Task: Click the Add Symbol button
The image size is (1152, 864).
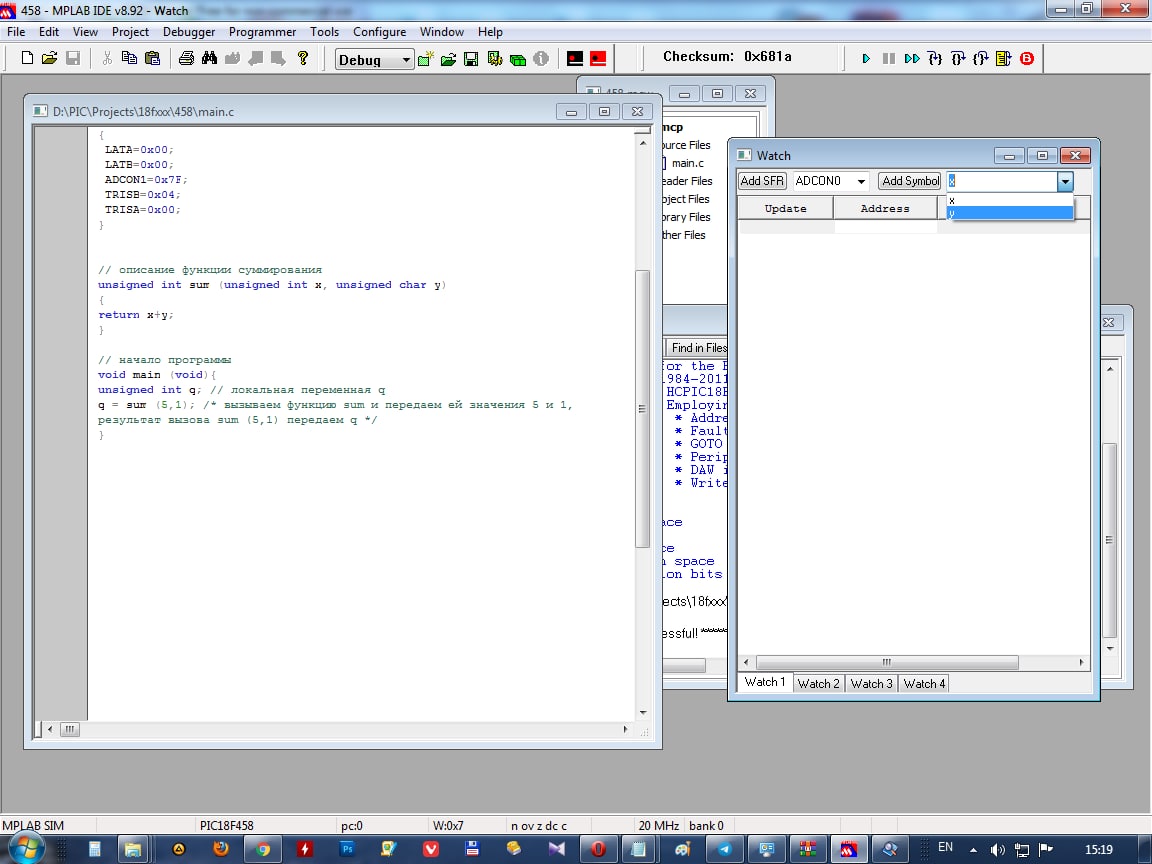Action: pos(910,181)
